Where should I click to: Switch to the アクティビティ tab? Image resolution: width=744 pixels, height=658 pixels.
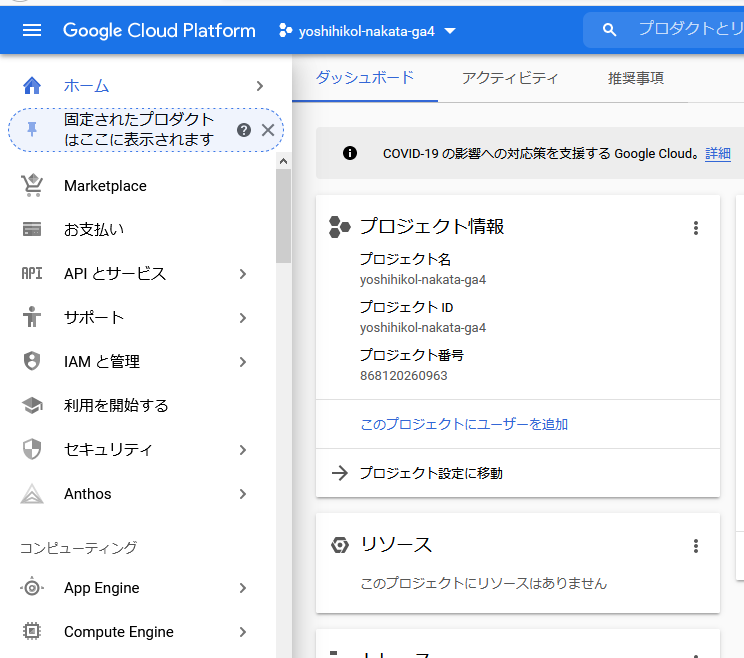click(x=510, y=78)
